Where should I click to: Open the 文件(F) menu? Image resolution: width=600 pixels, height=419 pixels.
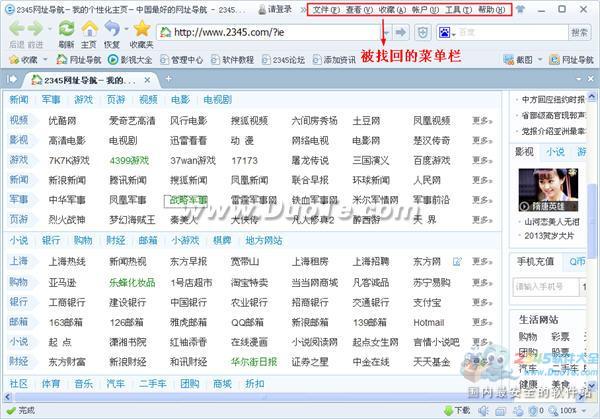click(x=326, y=10)
